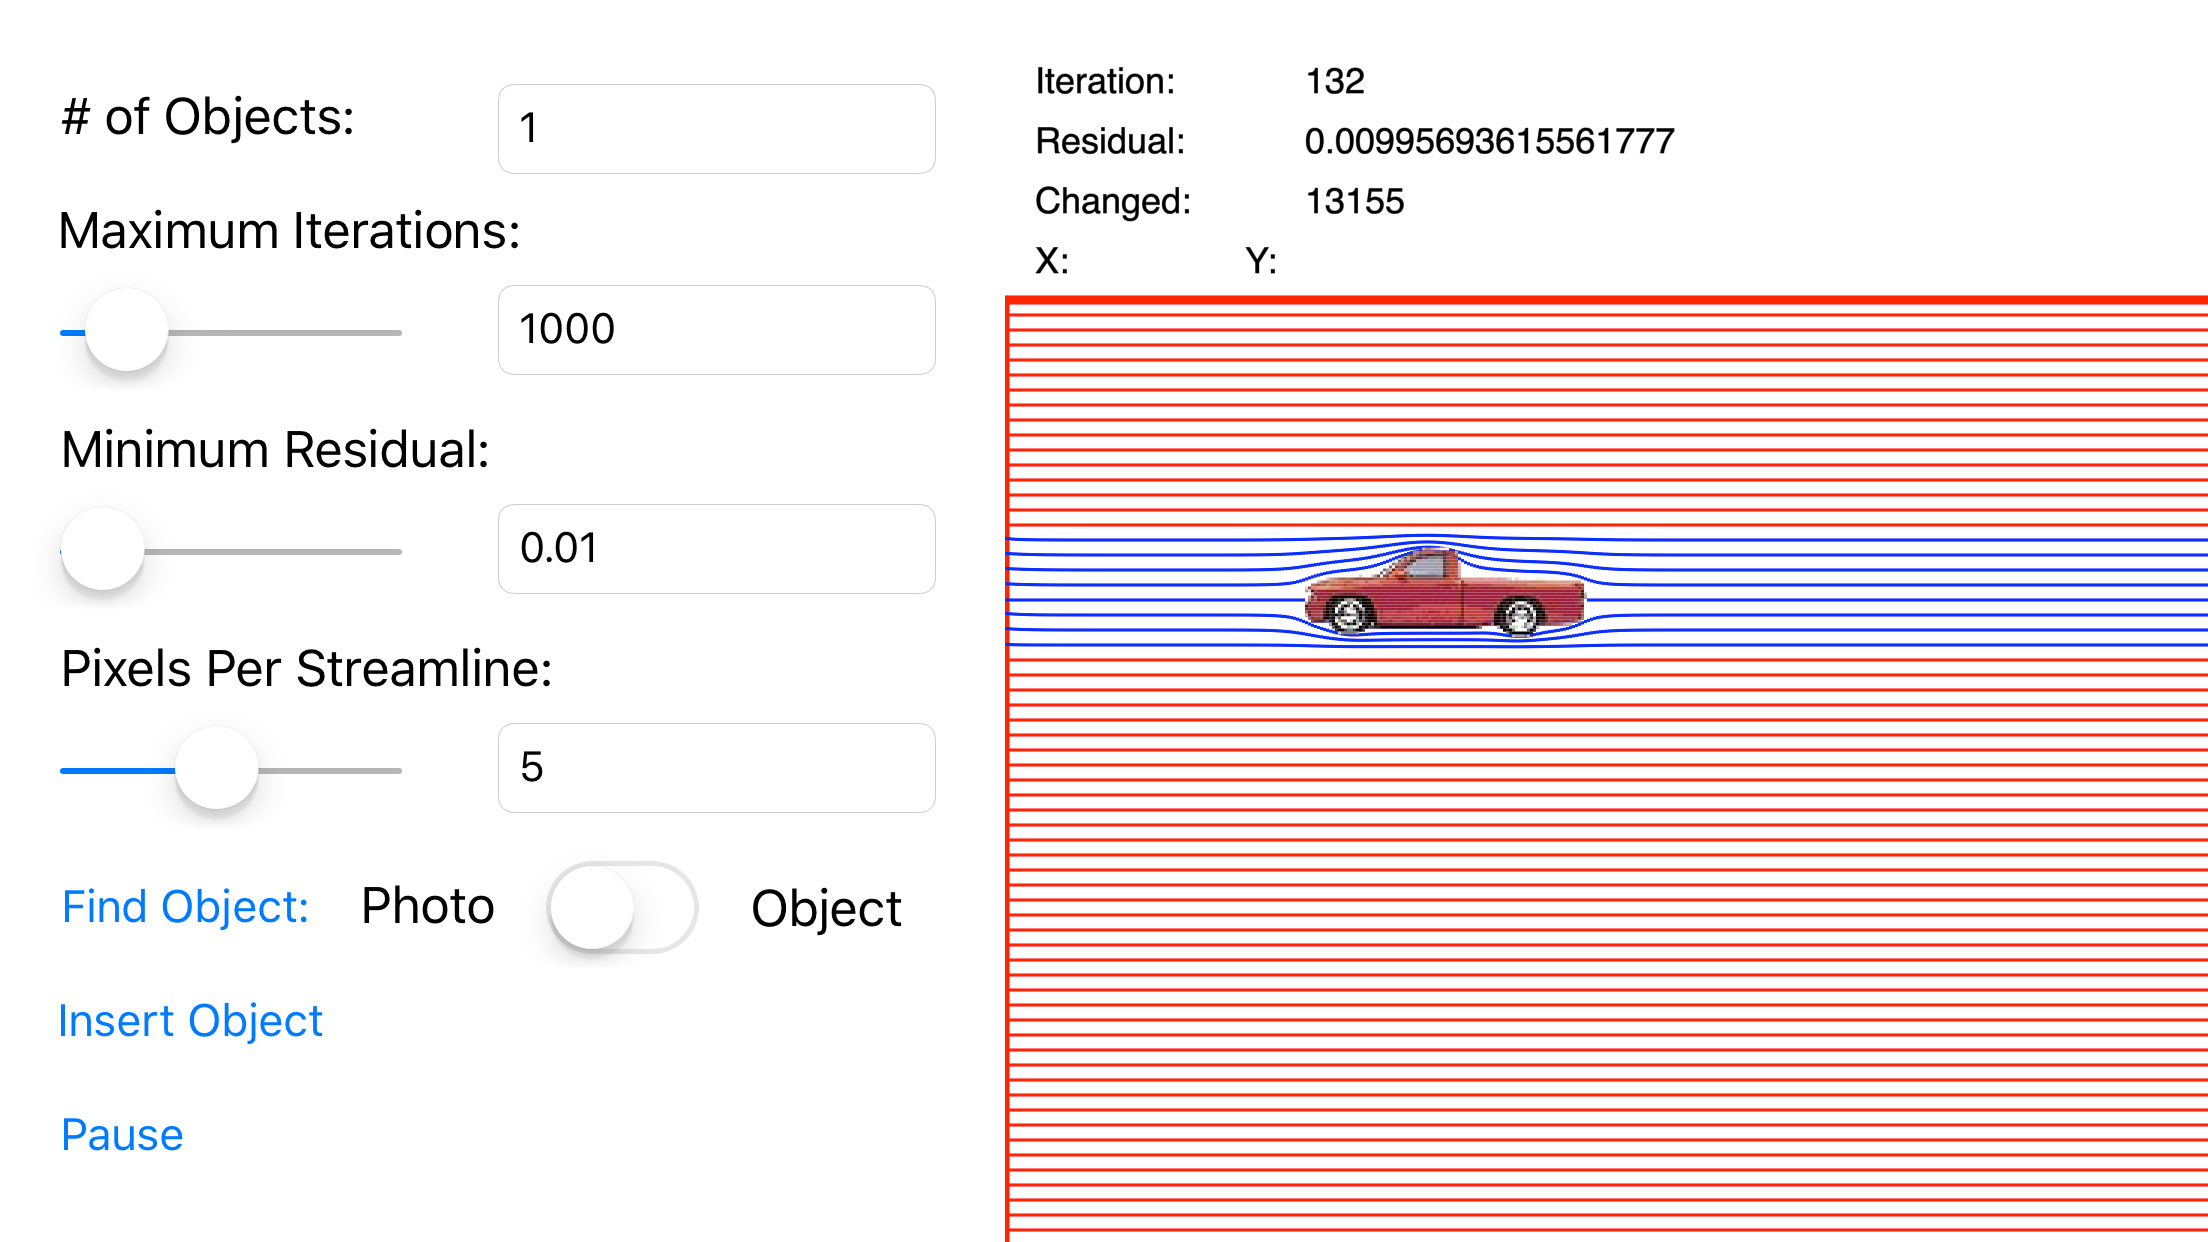Focus the number of objects field
Image resolution: width=2208 pixels, height=1242 pixels.
click(x=716, y=129)
